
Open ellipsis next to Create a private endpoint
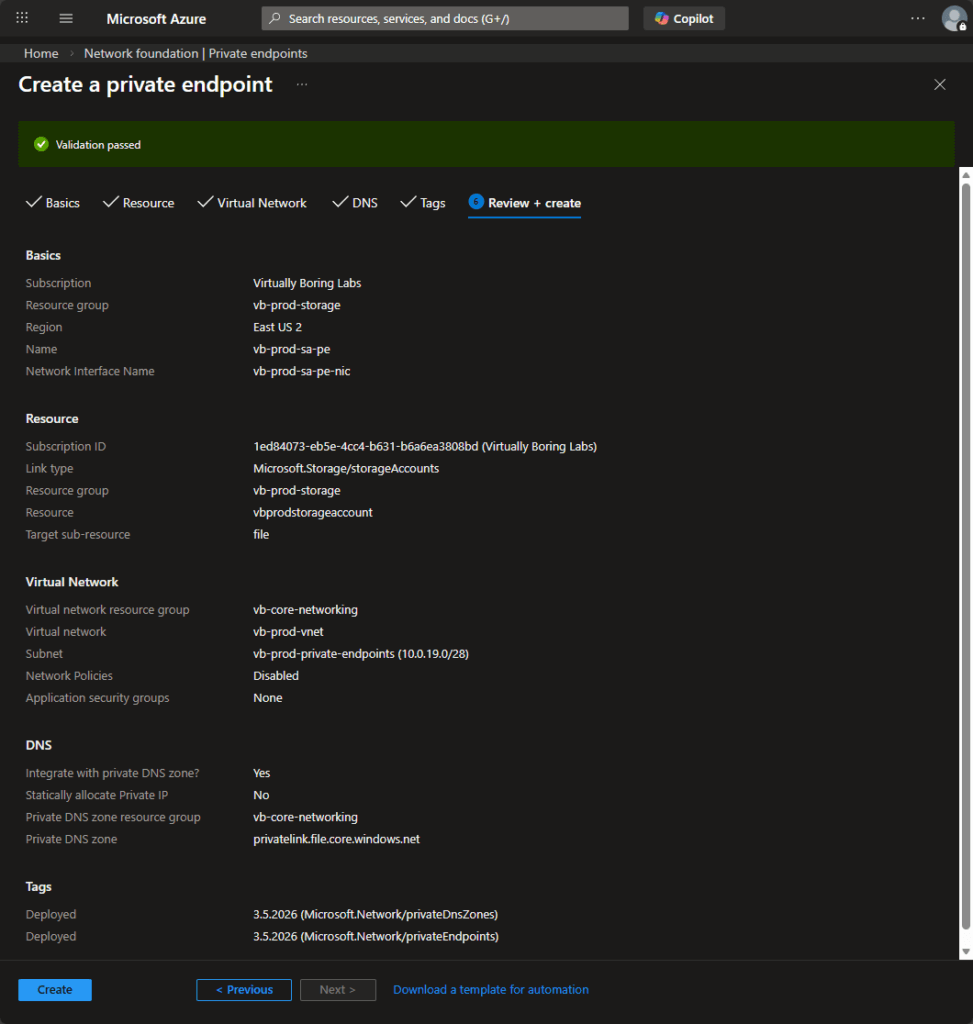pyautogui.click(x=302, y=84)
